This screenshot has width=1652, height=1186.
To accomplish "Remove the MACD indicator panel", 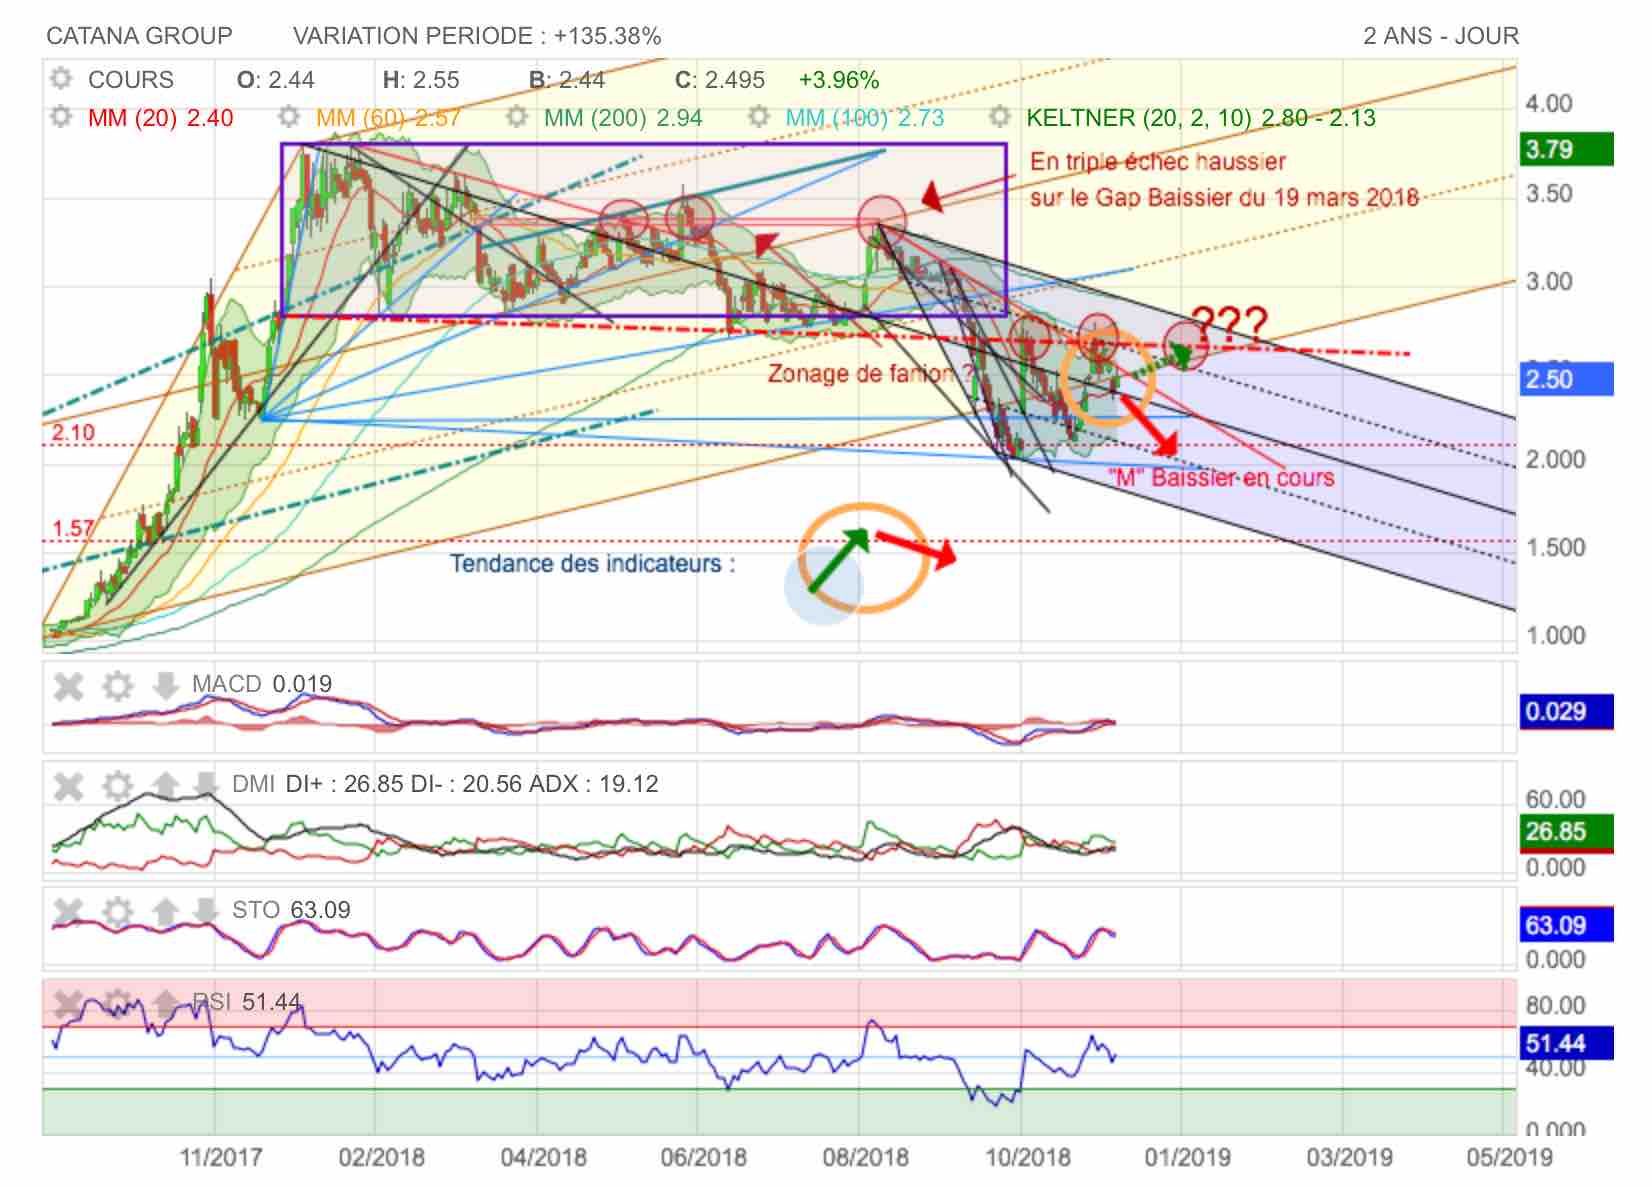I will coord(68,686).
